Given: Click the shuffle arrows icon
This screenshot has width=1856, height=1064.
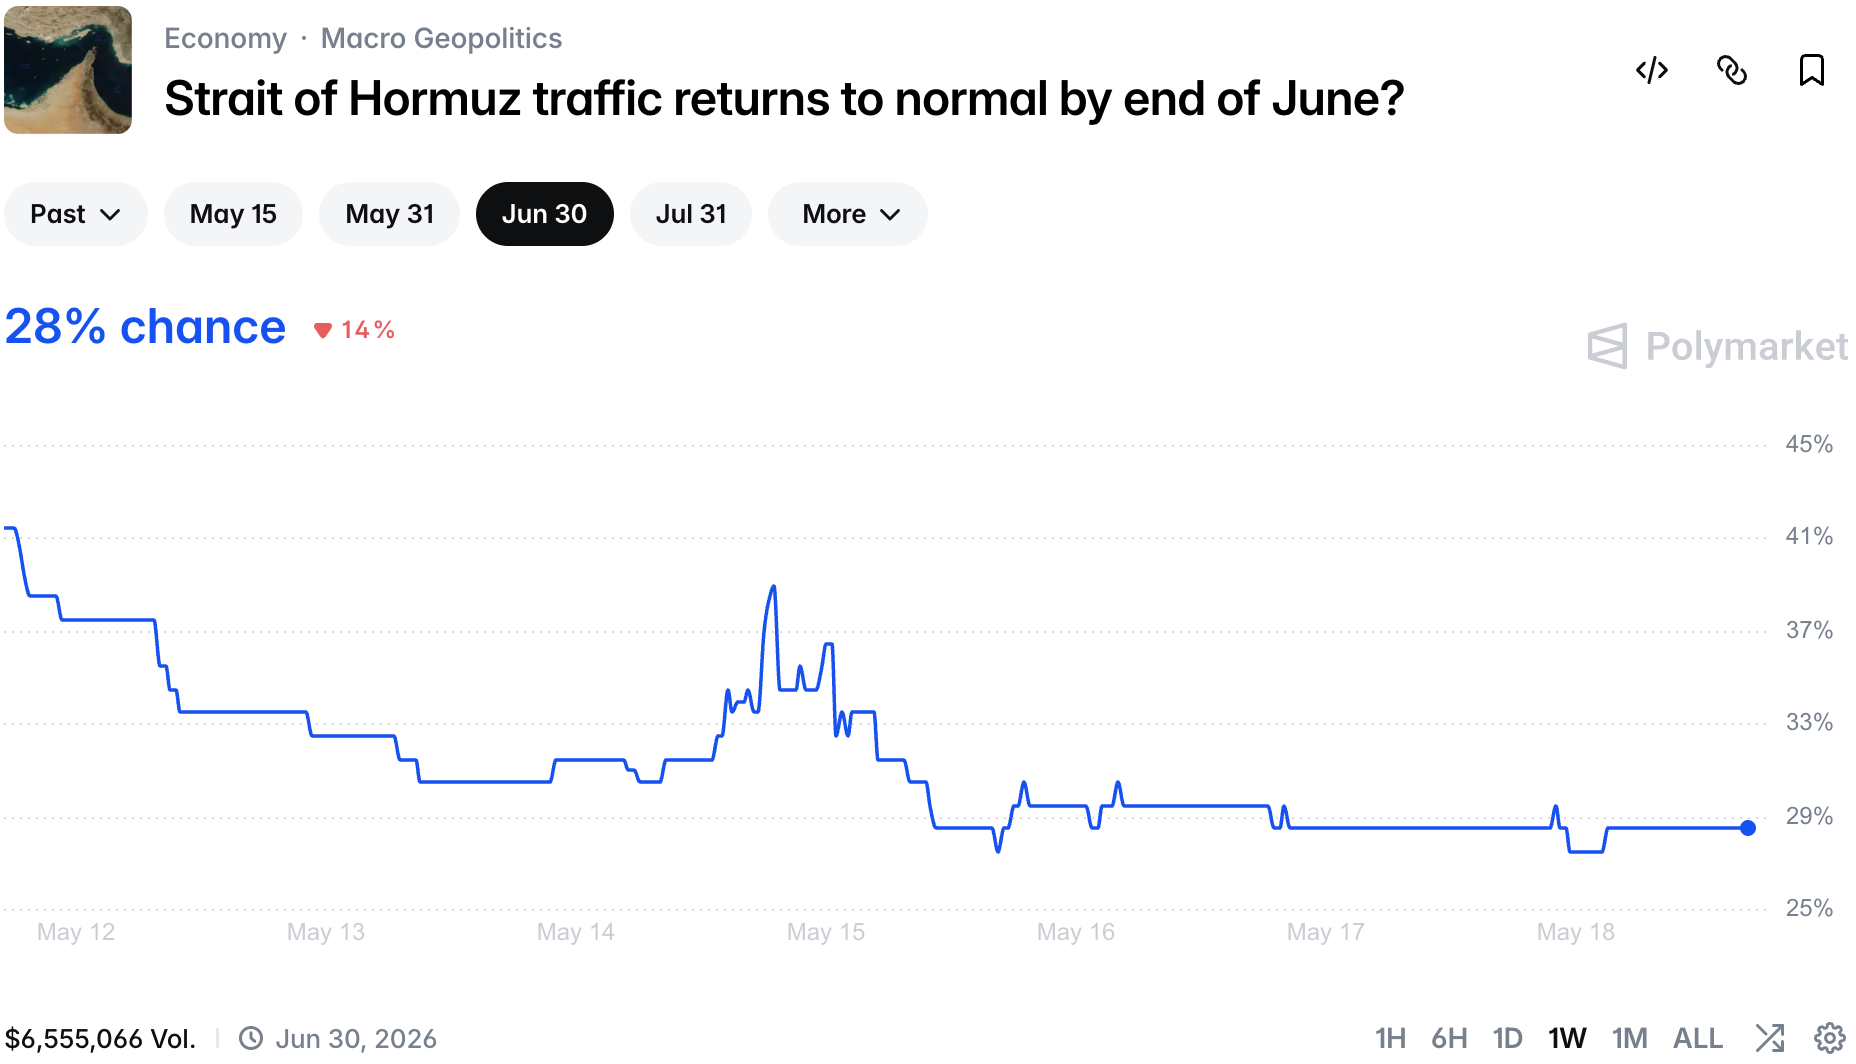Looking at the screenshot, I should click(x=1770, y=1038).
